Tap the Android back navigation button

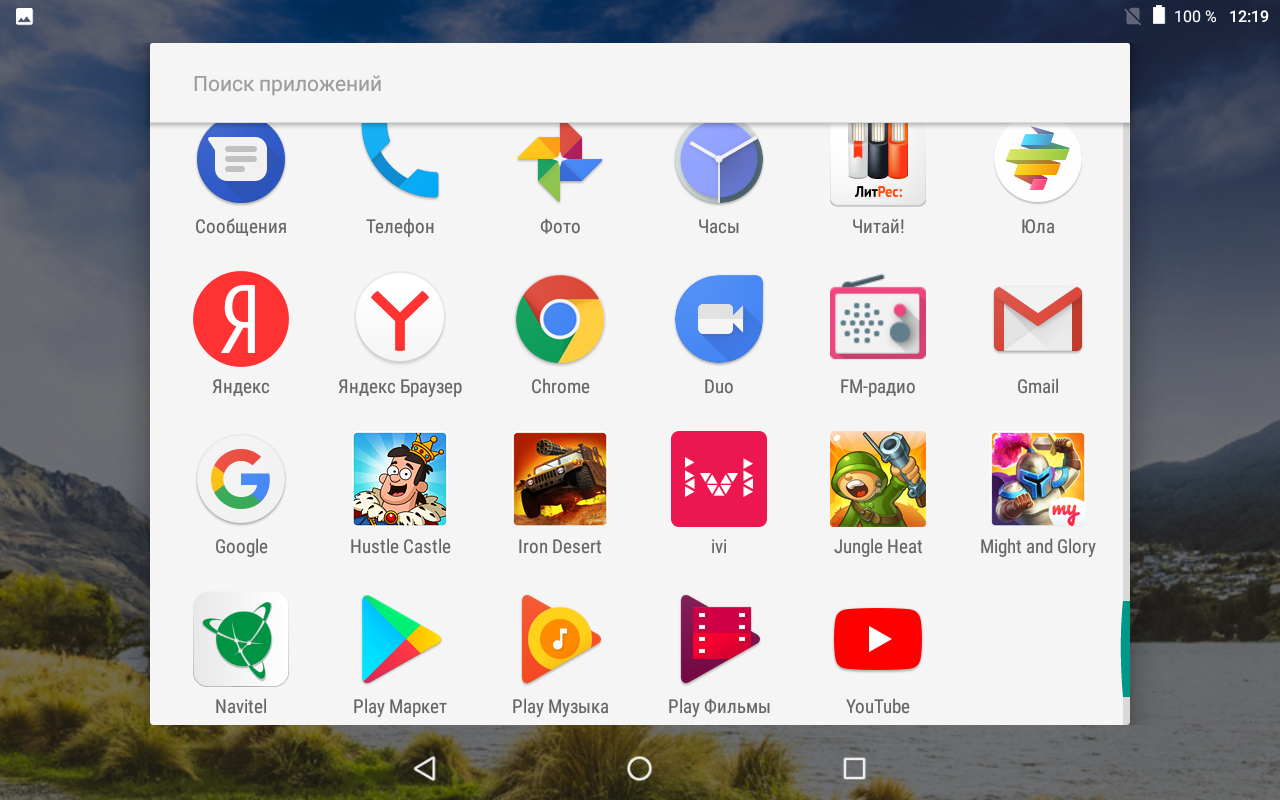click(x=425, y=768)
